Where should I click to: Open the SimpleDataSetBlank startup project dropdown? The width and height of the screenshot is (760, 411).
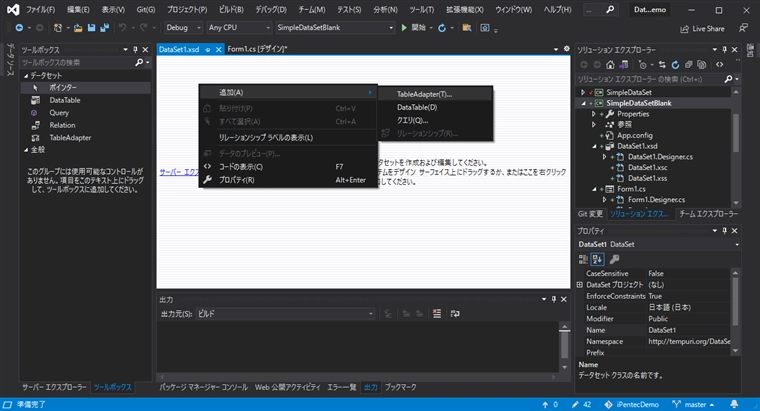click(x=335, y=28)
